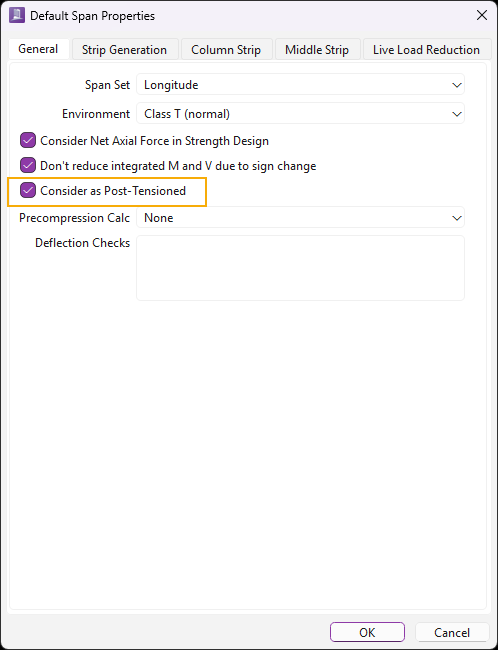This screenshot has height=650, width=498.
Task: Confirm with the OK button
Action: point(367,633)
